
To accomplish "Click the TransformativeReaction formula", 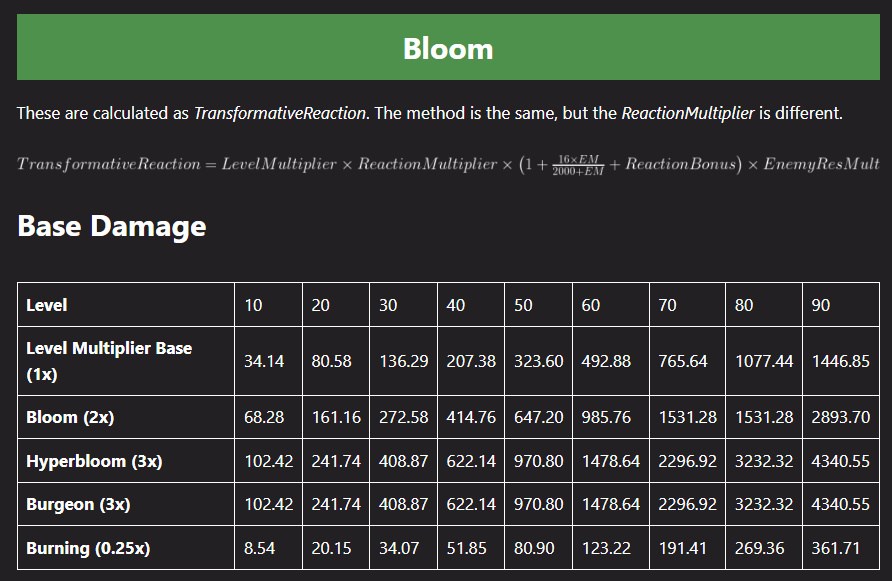I will (x=448, y=164).
